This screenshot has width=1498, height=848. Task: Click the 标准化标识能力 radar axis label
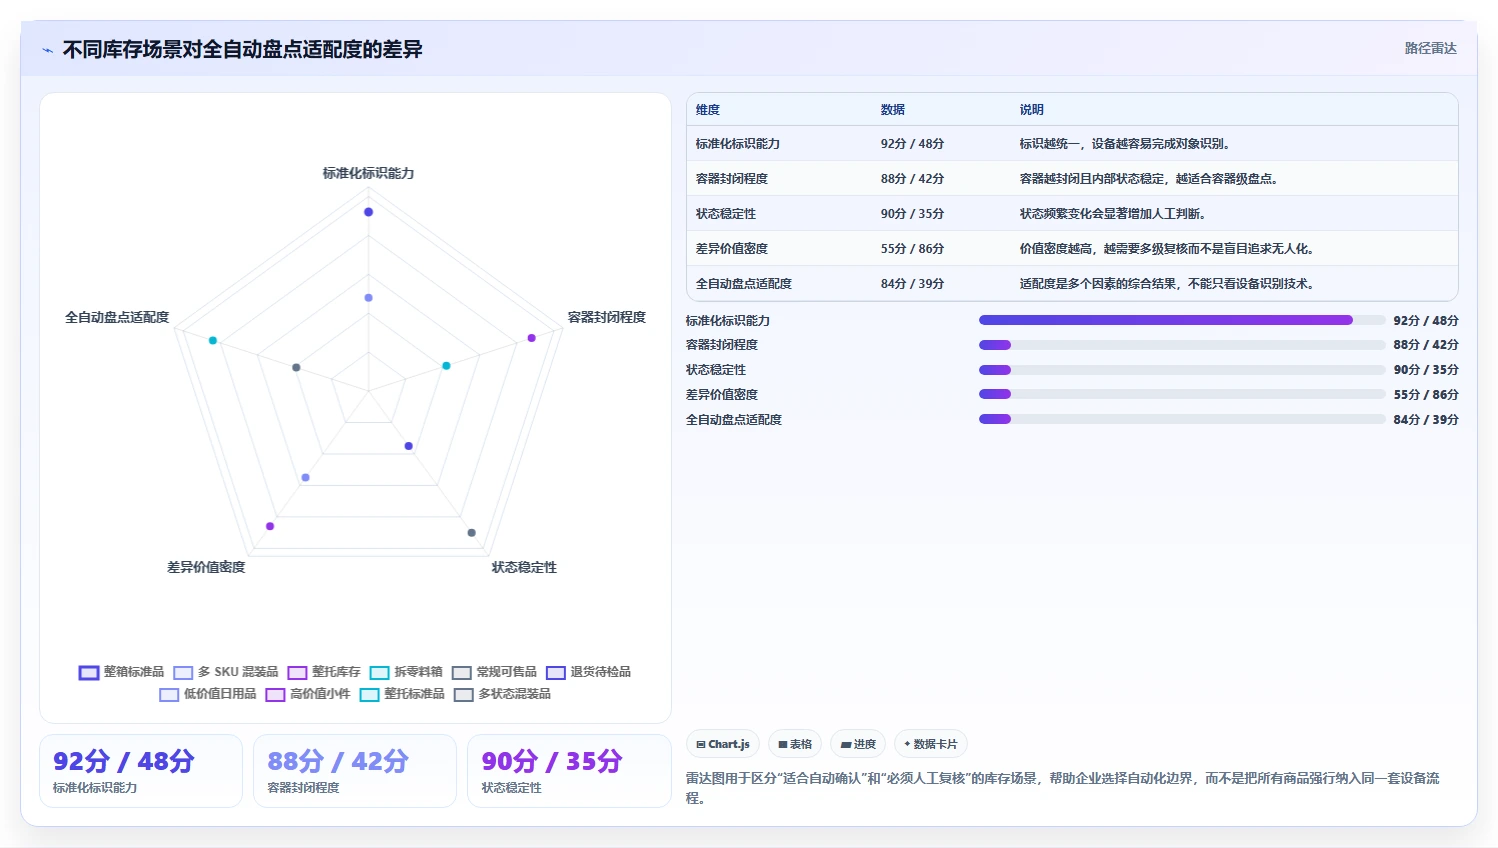[x=368, y=174]
